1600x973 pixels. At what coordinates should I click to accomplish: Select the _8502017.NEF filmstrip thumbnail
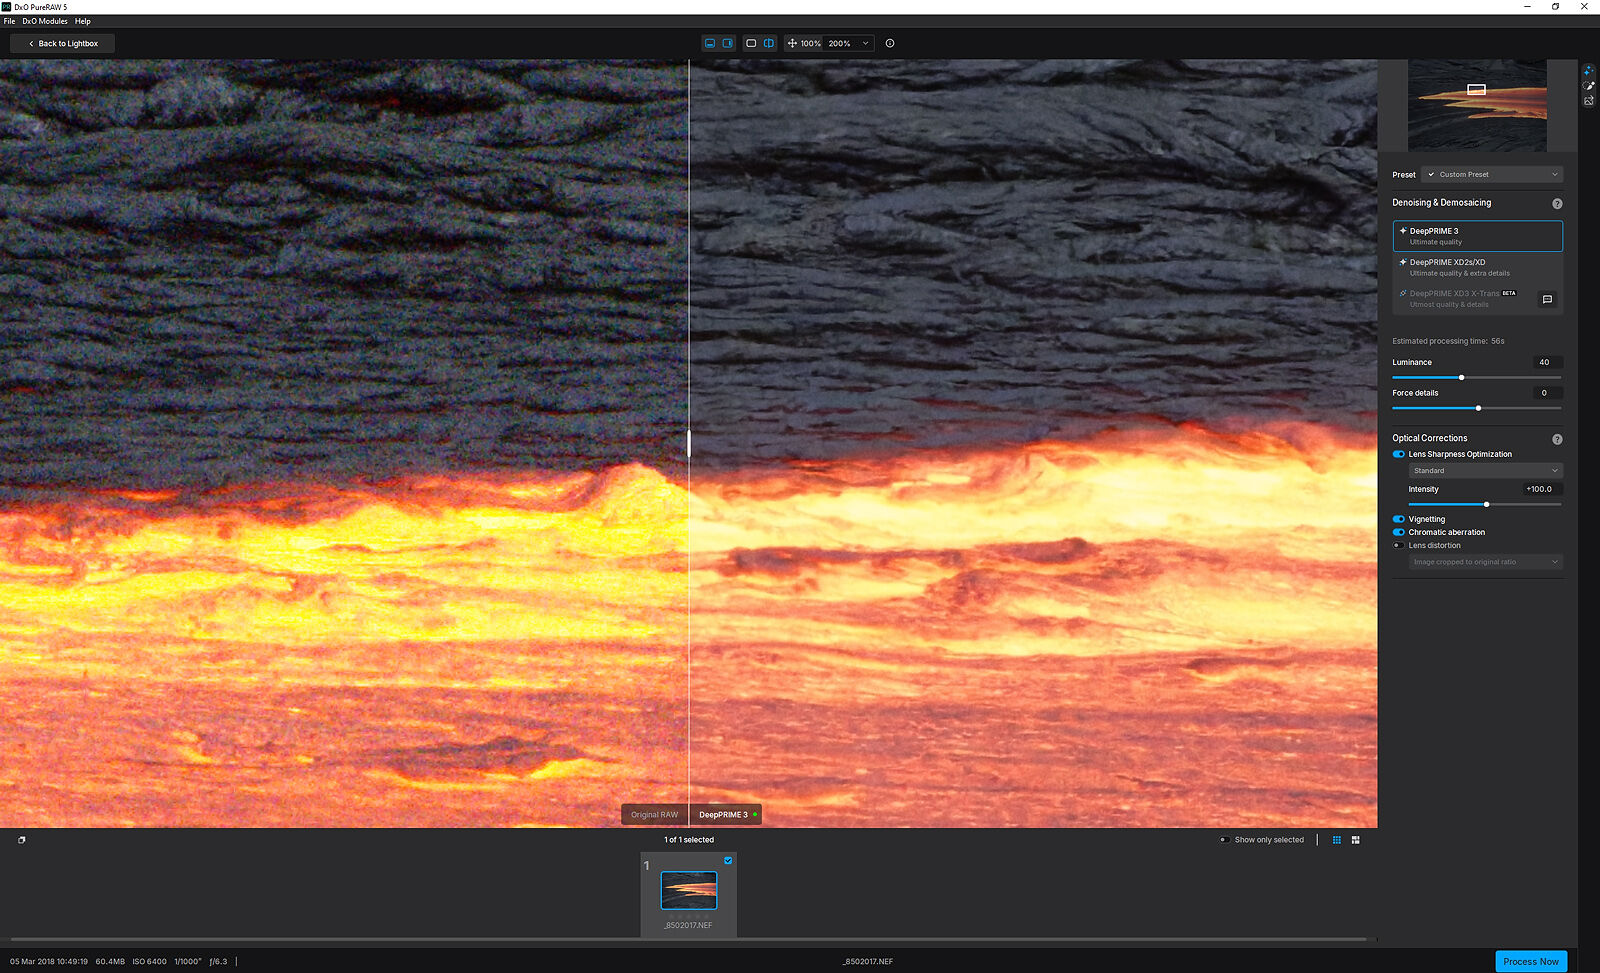tap(689, 890)
